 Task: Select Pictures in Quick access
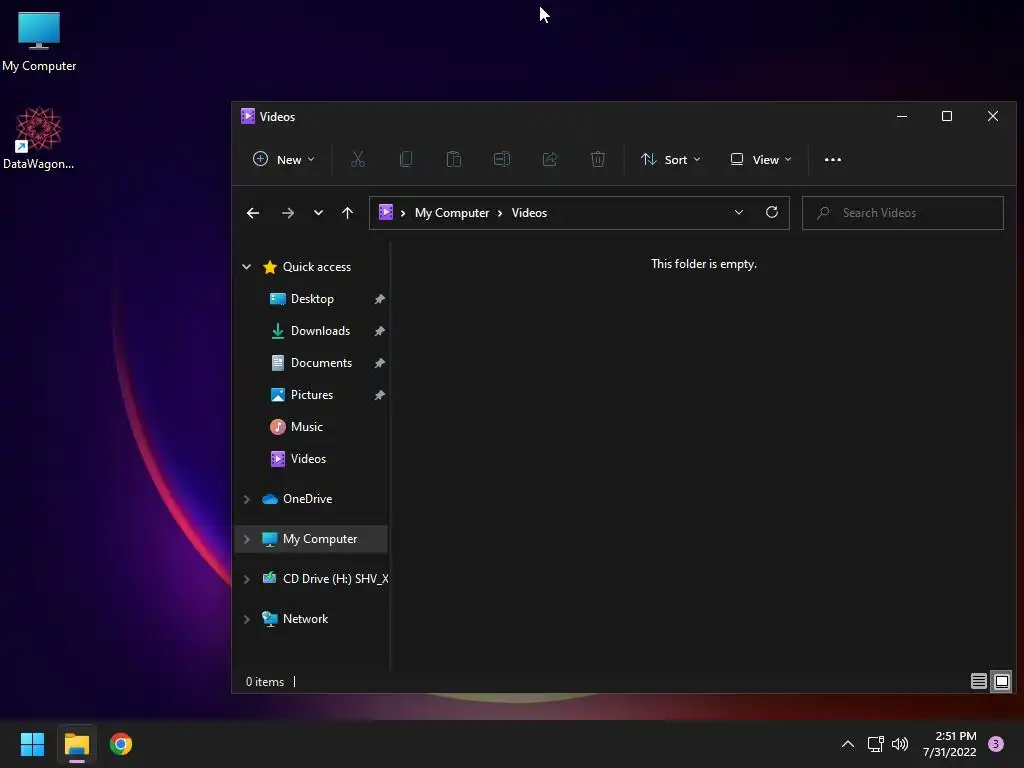(x=311, y=395)
